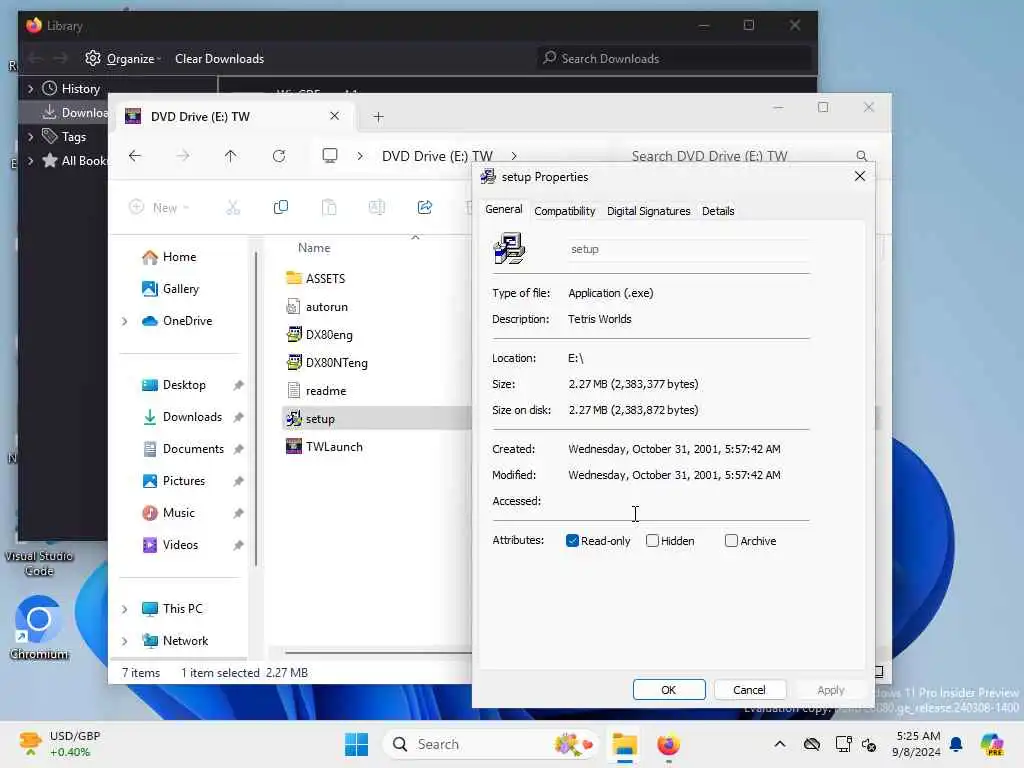
Task: Click OK in setup Properties
Action: (669, 690)
